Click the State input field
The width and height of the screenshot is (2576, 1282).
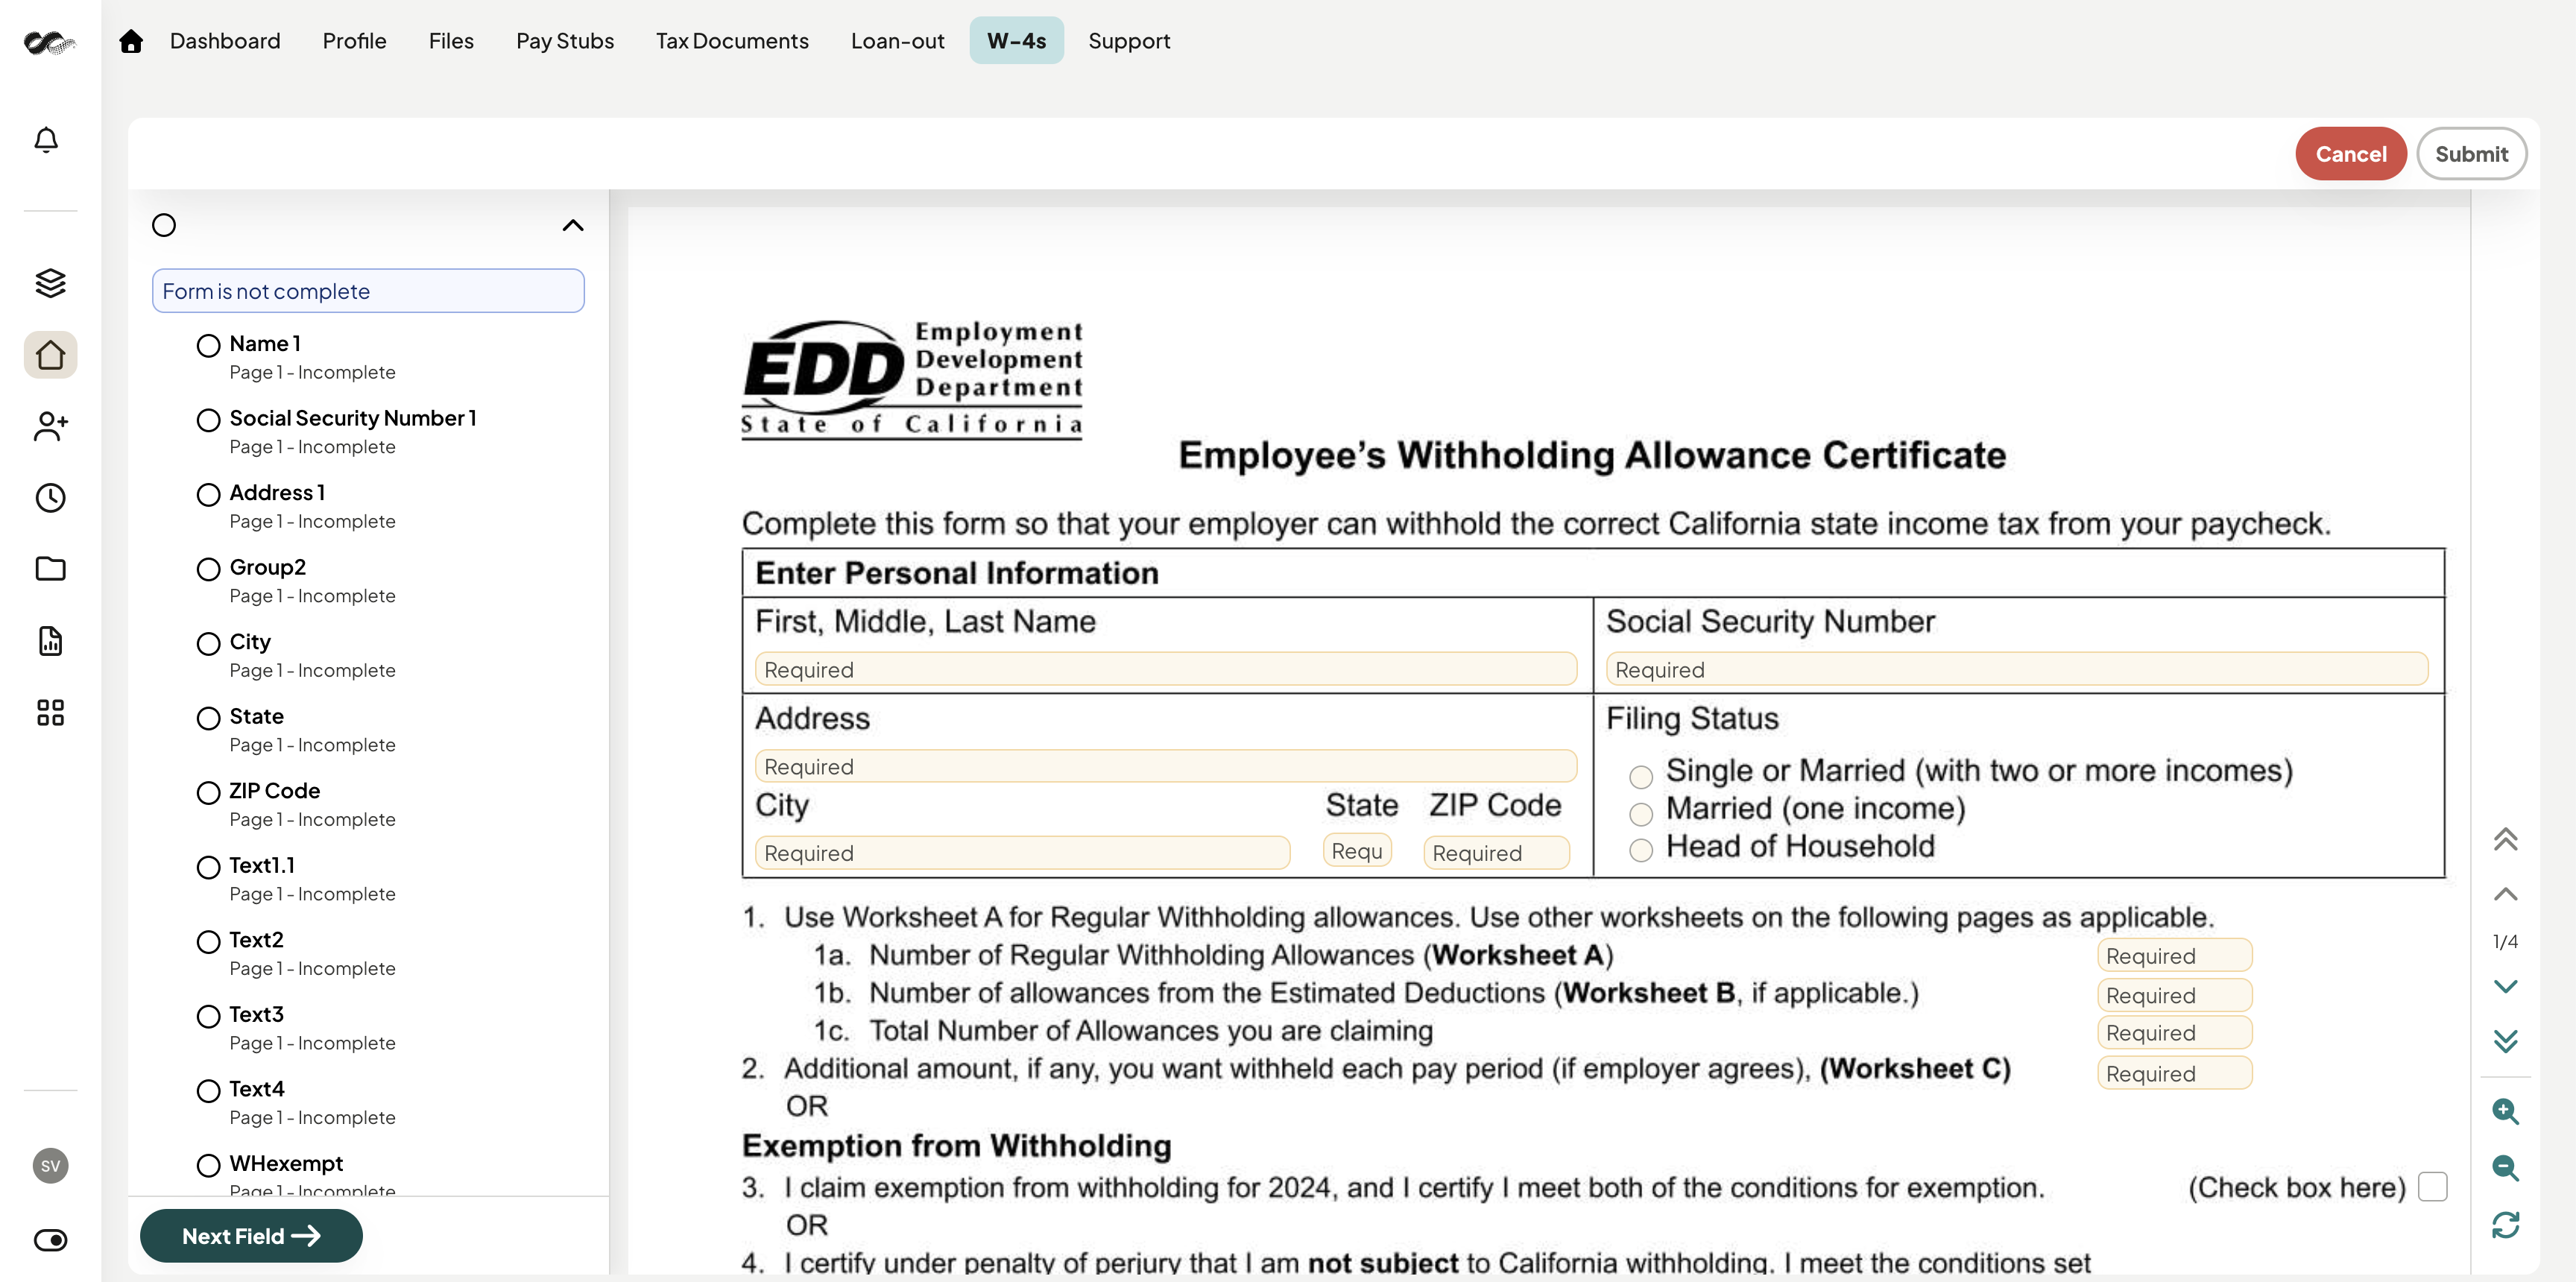[x=1357, y=850]
